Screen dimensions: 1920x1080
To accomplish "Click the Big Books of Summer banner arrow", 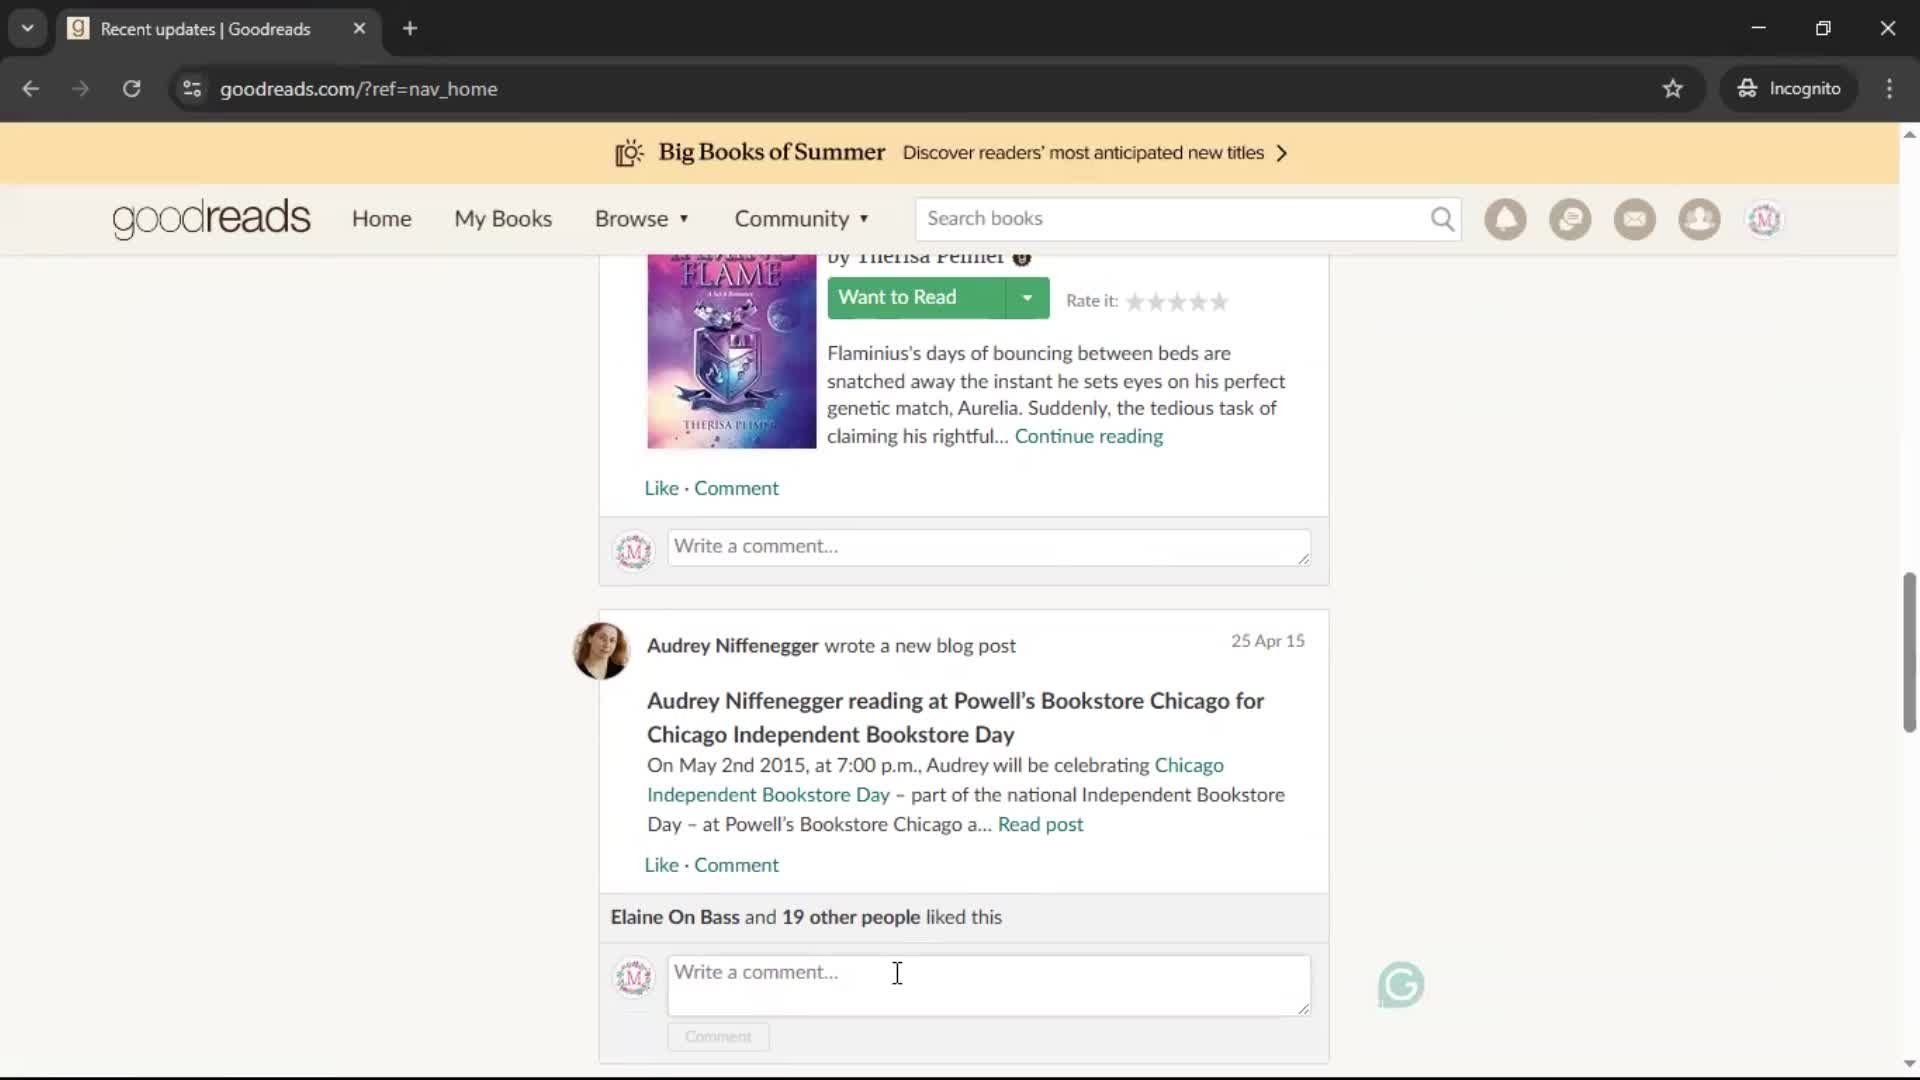I will [x=1282, y=153].
